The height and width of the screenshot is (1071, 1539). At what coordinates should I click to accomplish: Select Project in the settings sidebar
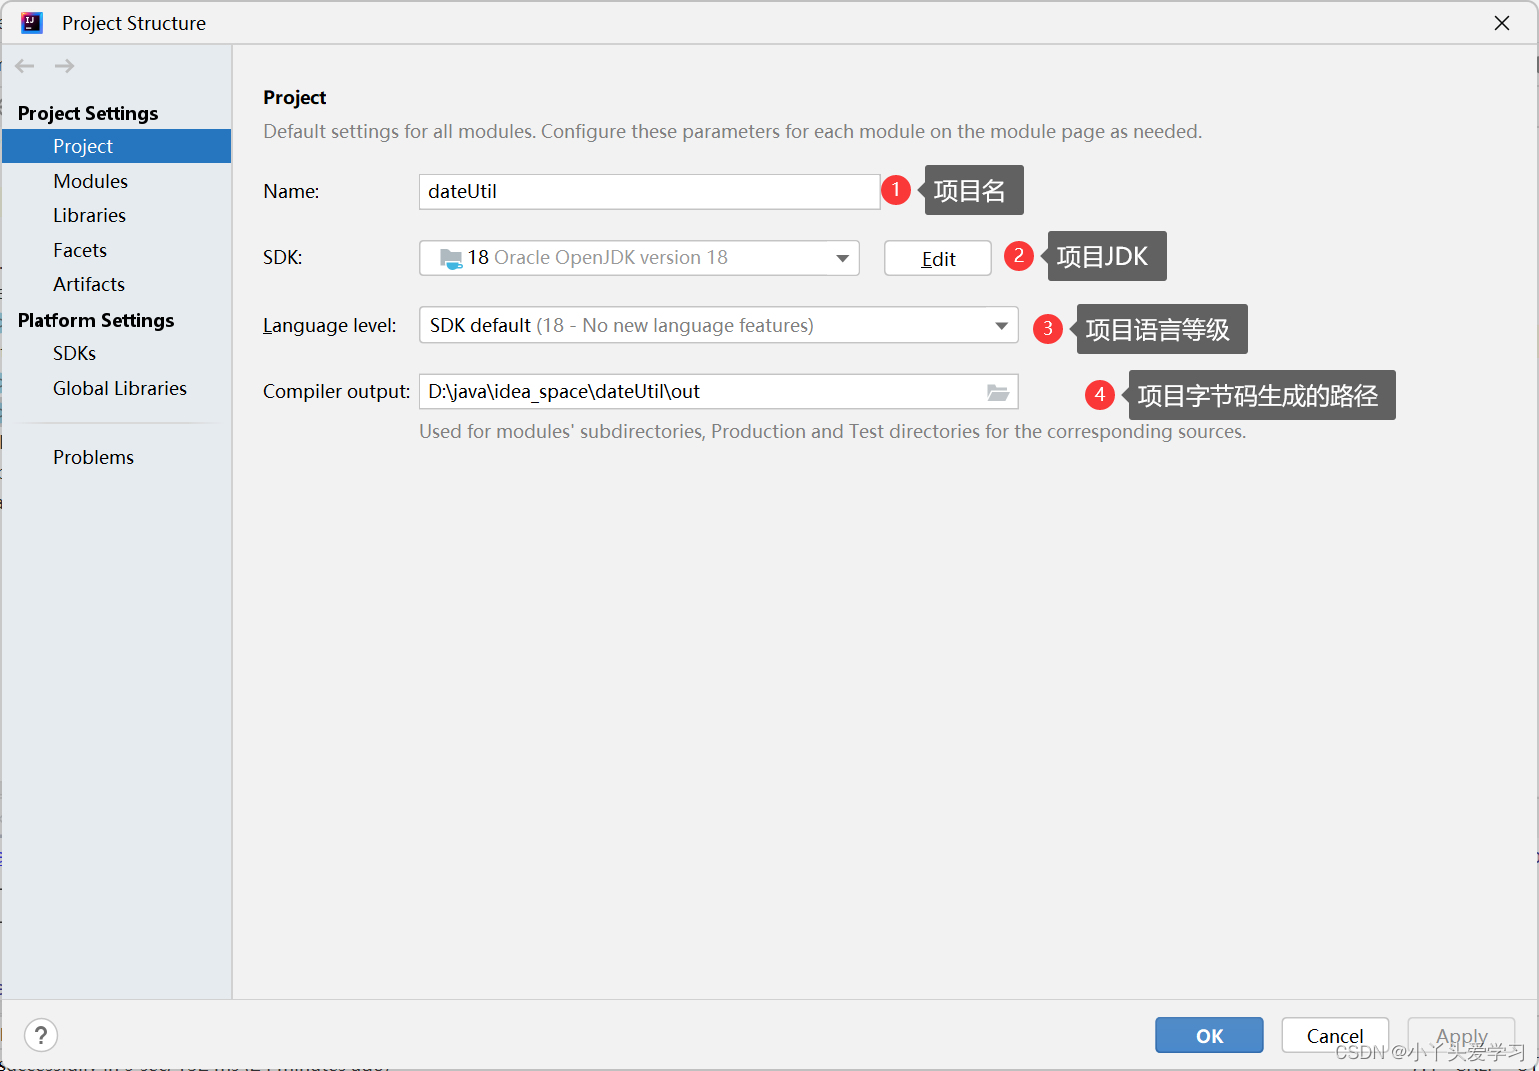(x=83, y=146)
